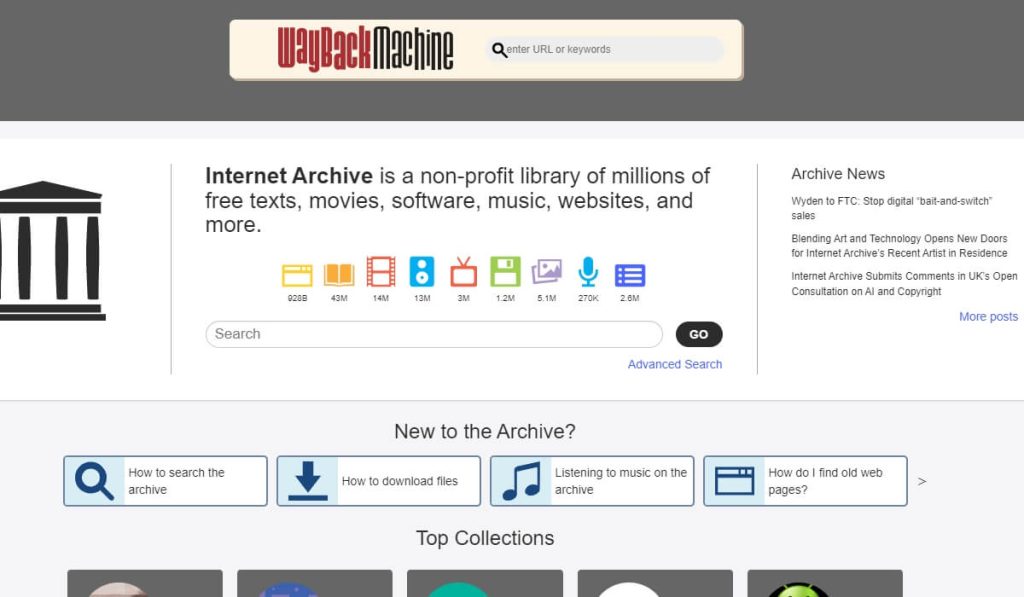
Task: Select the video film icon labeled 14M
Action: pyautogui.click(x=381, y=272)
